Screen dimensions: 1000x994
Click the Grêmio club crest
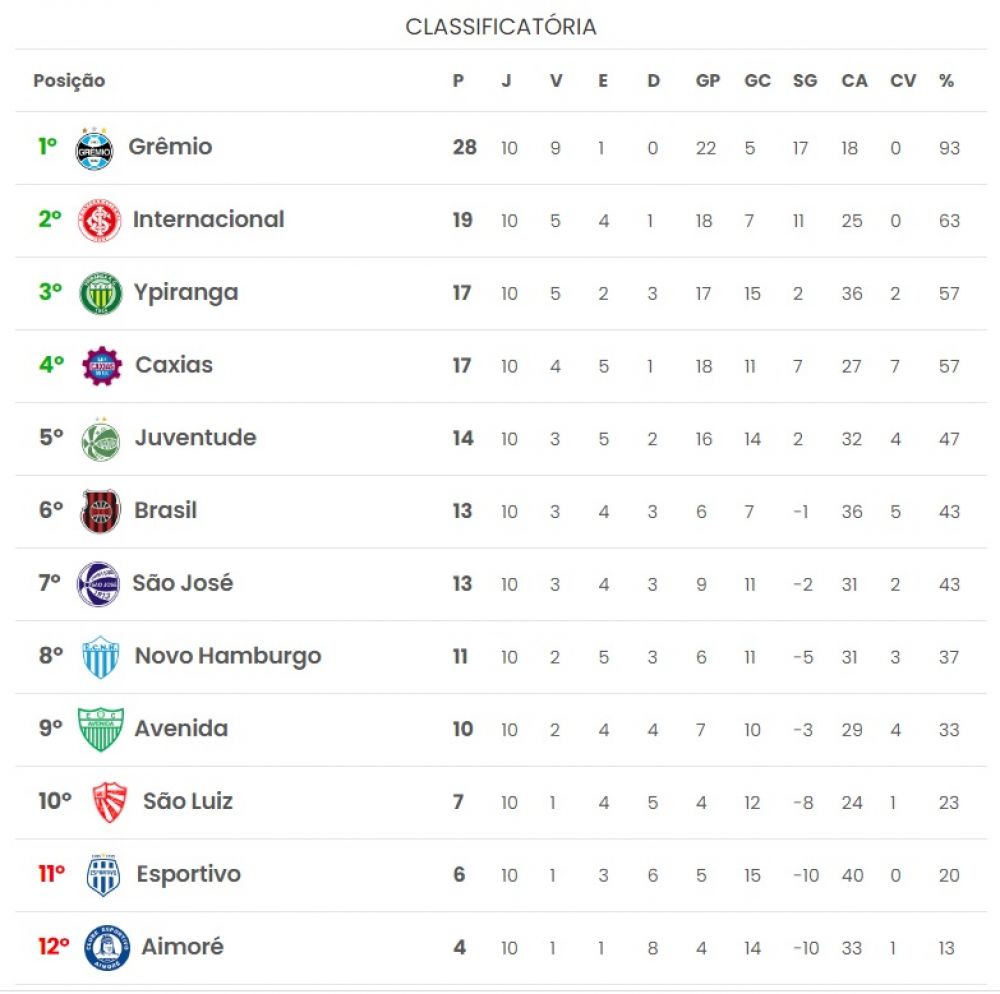pos(94,149)
